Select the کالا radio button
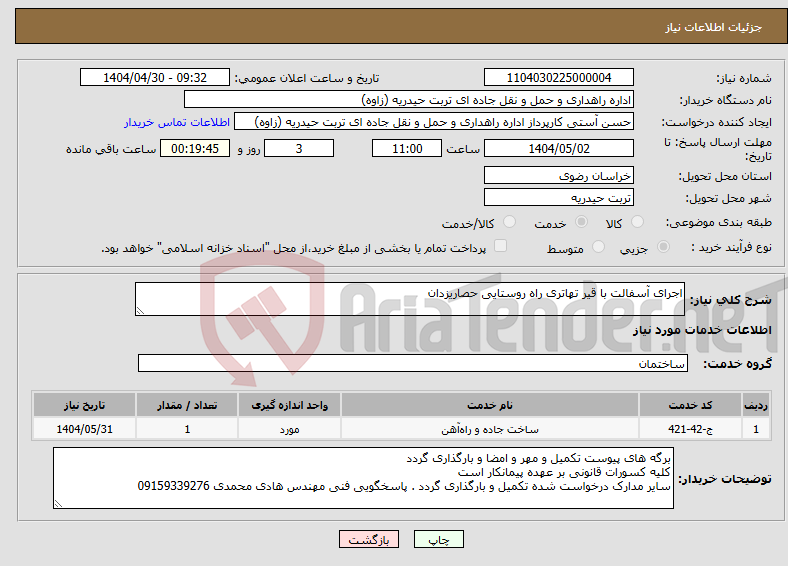 point(637,222)
